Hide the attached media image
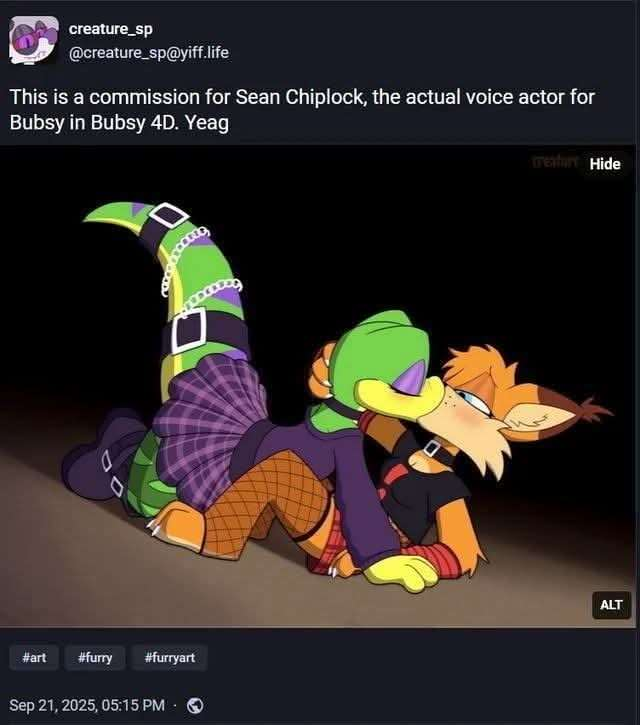The height and width of the screenshot is (725, 640). pos(604,164)
